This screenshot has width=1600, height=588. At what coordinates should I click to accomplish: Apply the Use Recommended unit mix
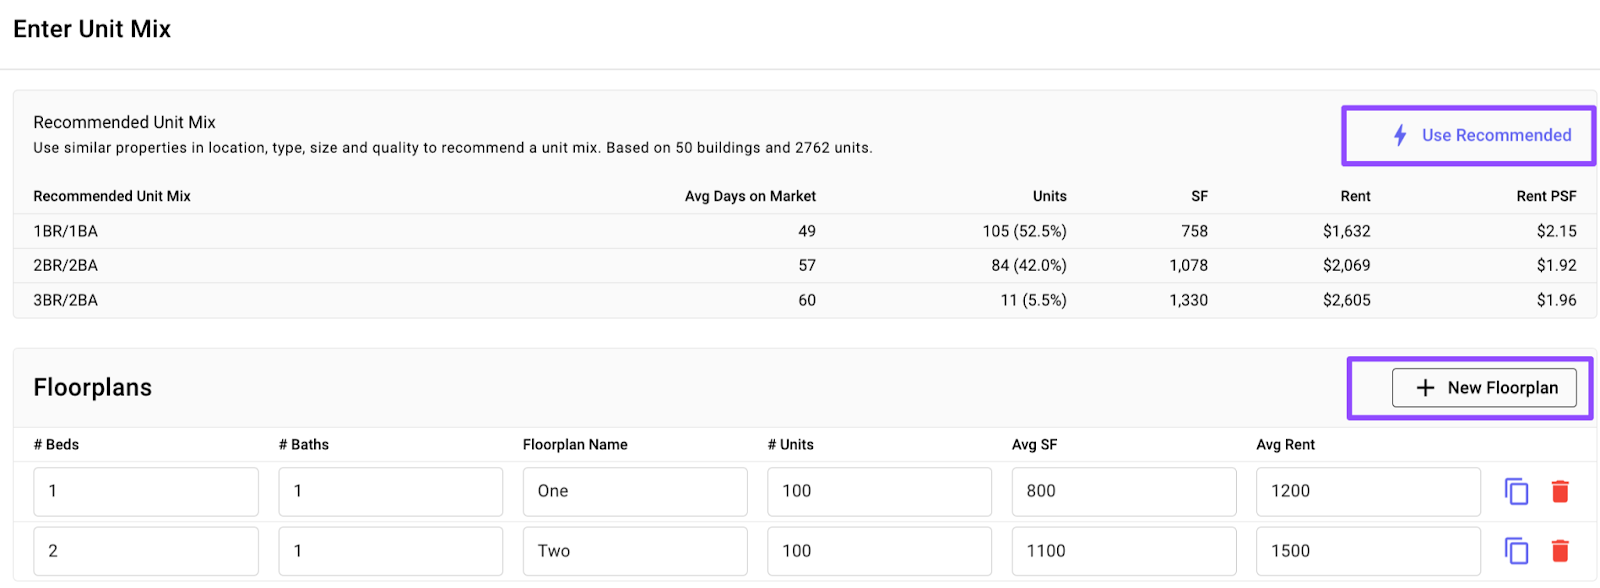tap(1468, 135)
